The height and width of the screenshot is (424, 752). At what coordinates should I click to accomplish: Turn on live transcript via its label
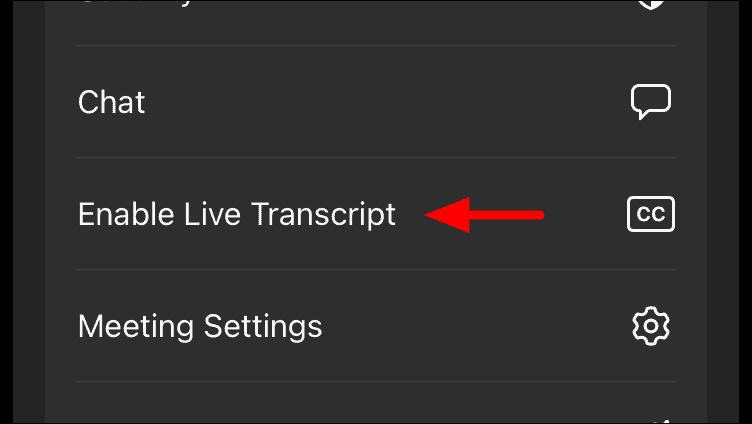pos(237,214)
